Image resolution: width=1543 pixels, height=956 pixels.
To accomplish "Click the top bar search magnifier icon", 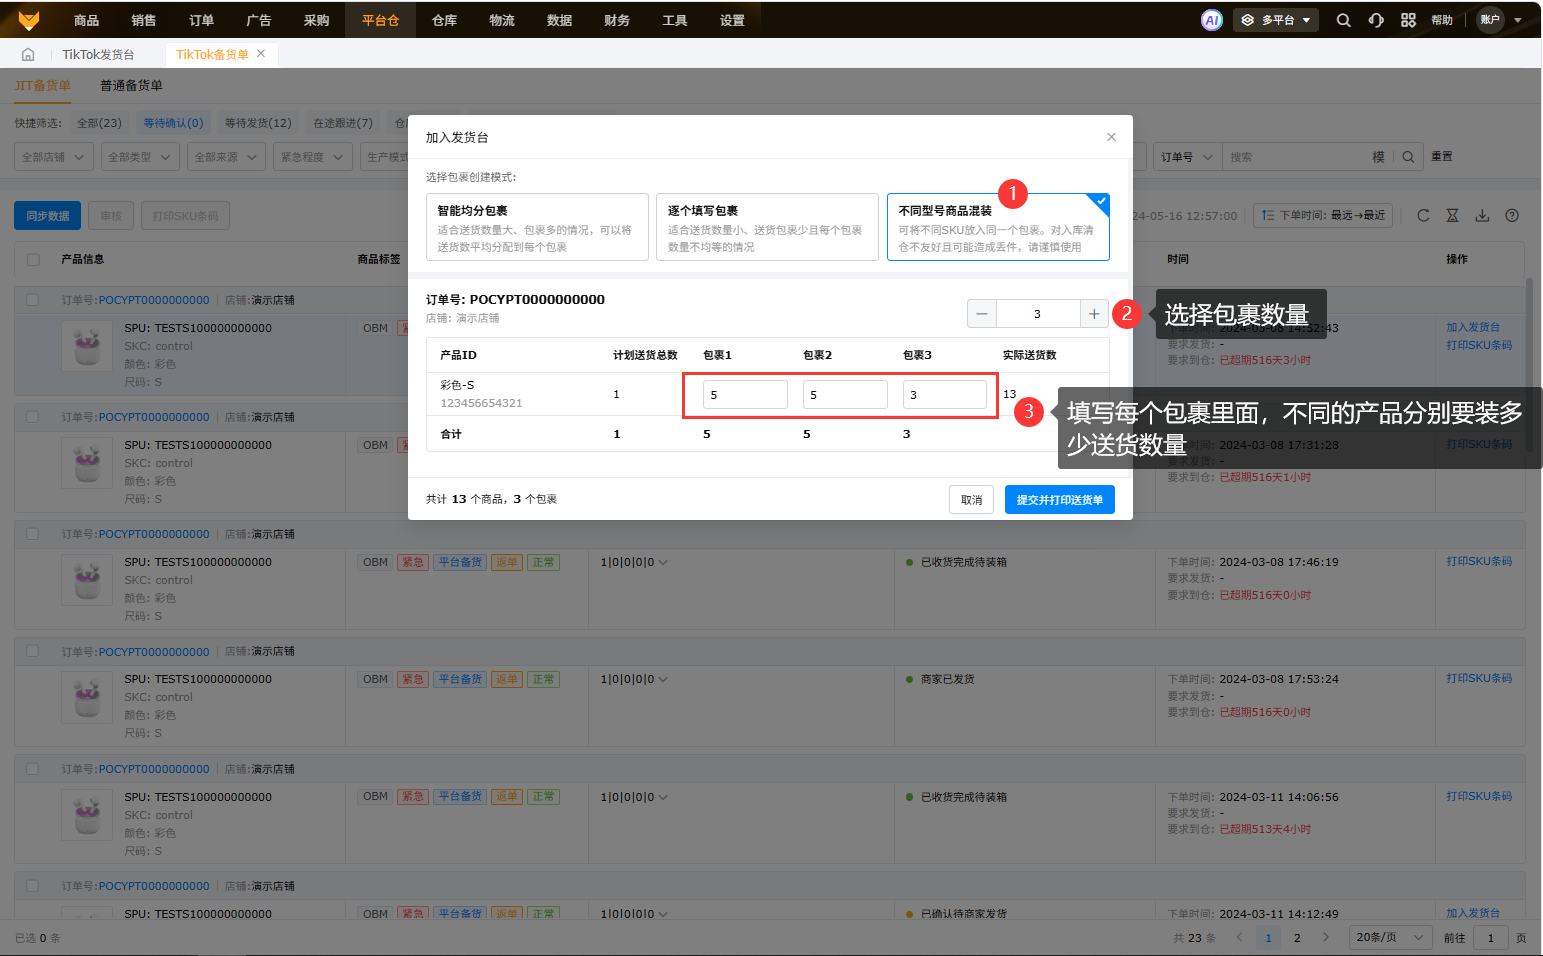I will [x=1343, y=20].
